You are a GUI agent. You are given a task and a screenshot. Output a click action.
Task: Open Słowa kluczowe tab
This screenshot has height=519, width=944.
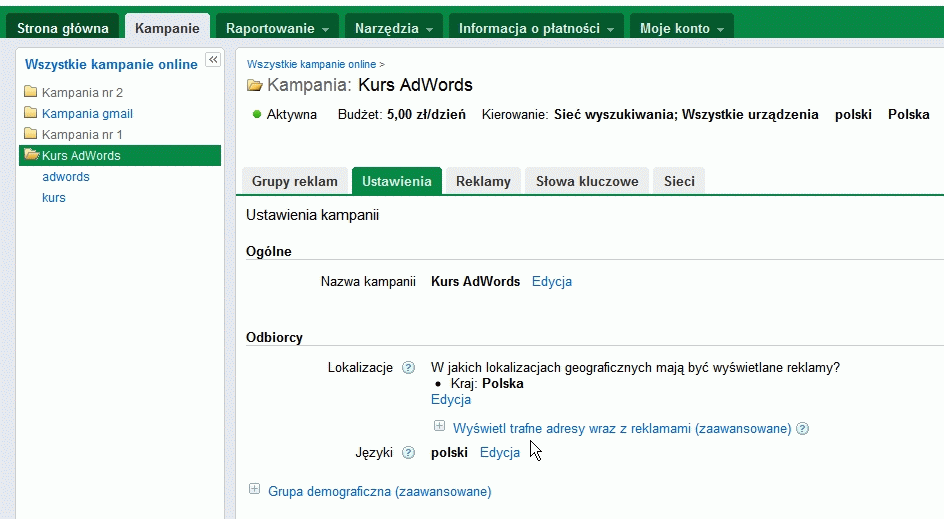click(x=587, y=181)
